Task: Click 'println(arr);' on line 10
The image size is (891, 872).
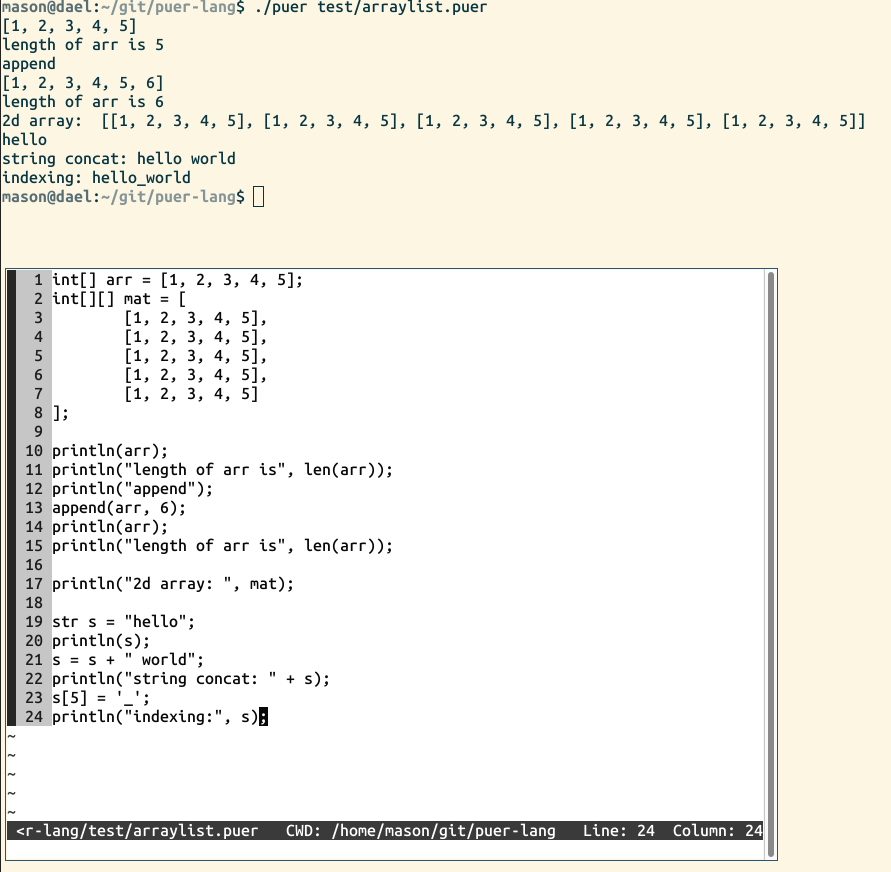Action: point(110,451)
